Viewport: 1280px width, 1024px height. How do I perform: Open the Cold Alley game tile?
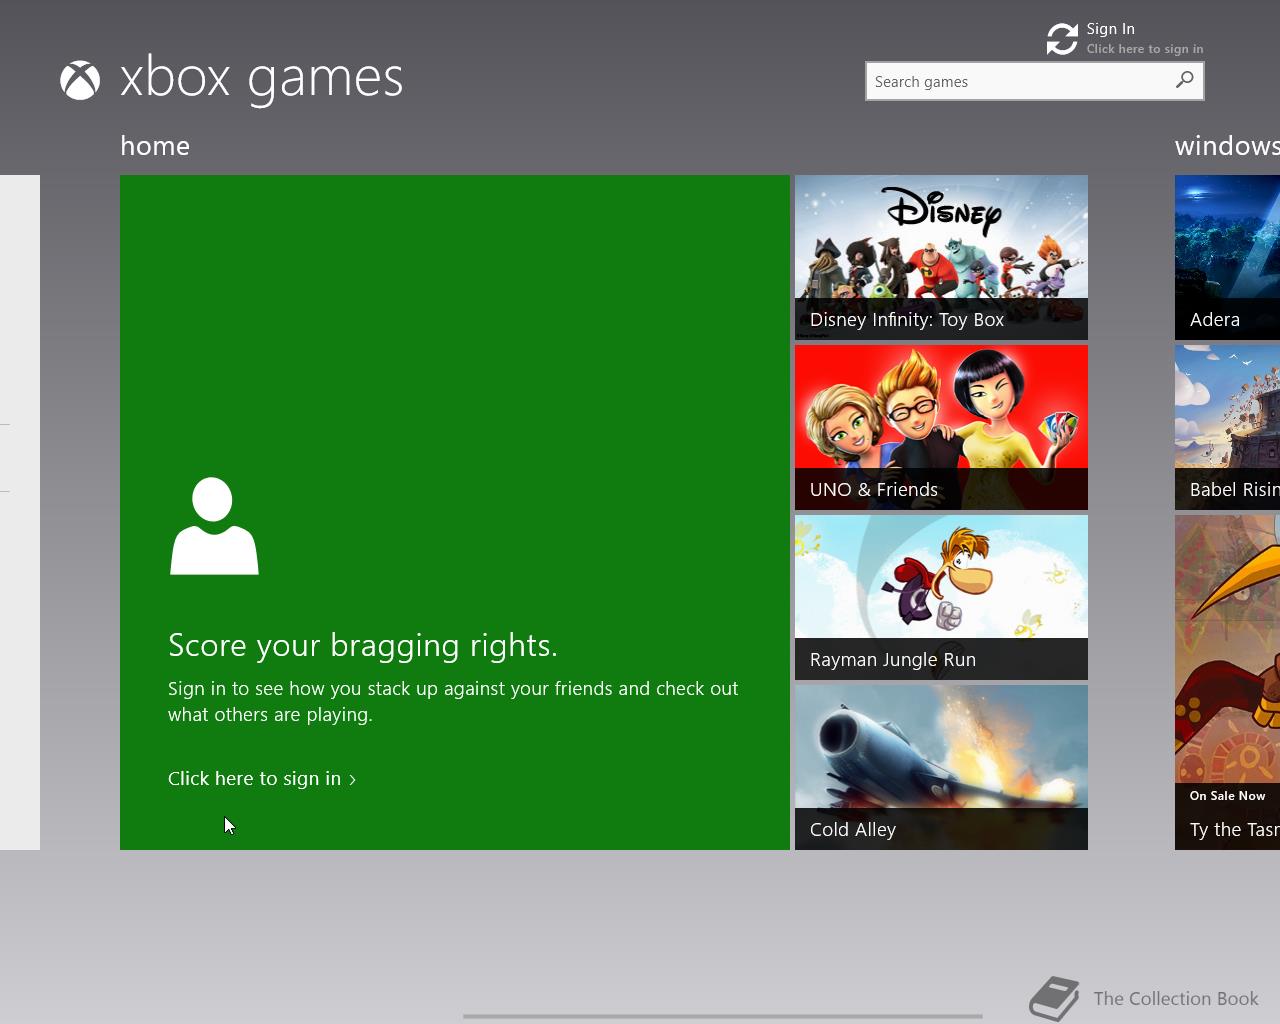(941, 767)
